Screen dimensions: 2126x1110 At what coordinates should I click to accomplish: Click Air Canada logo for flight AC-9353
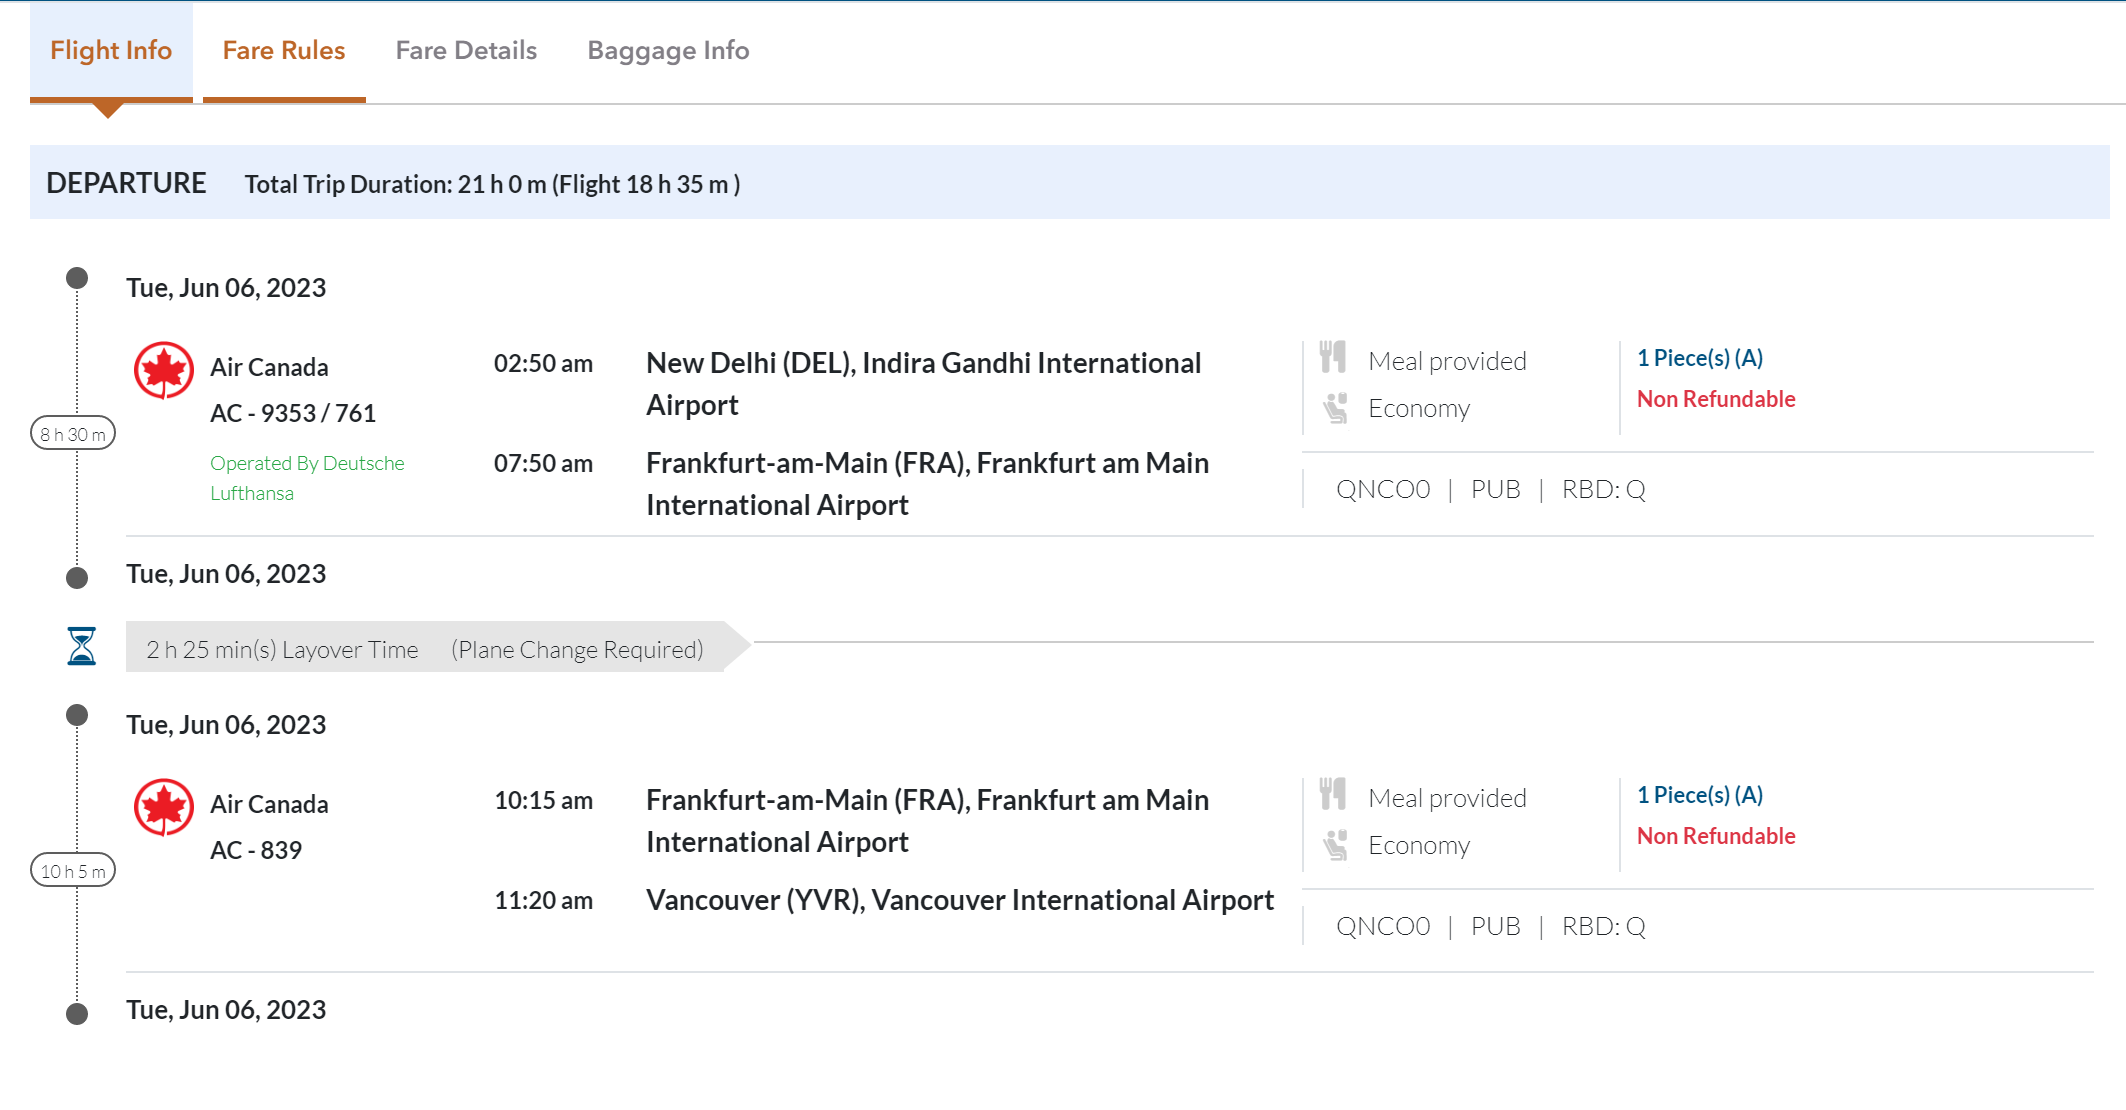click(164, 371)
